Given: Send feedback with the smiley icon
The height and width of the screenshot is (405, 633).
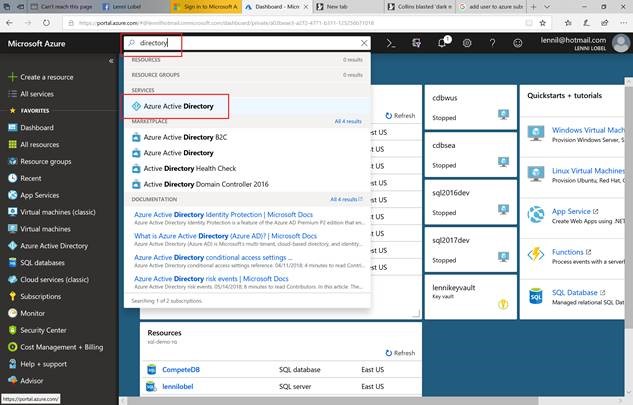Looking at the screenshot, I should click(x=518, y=43).
